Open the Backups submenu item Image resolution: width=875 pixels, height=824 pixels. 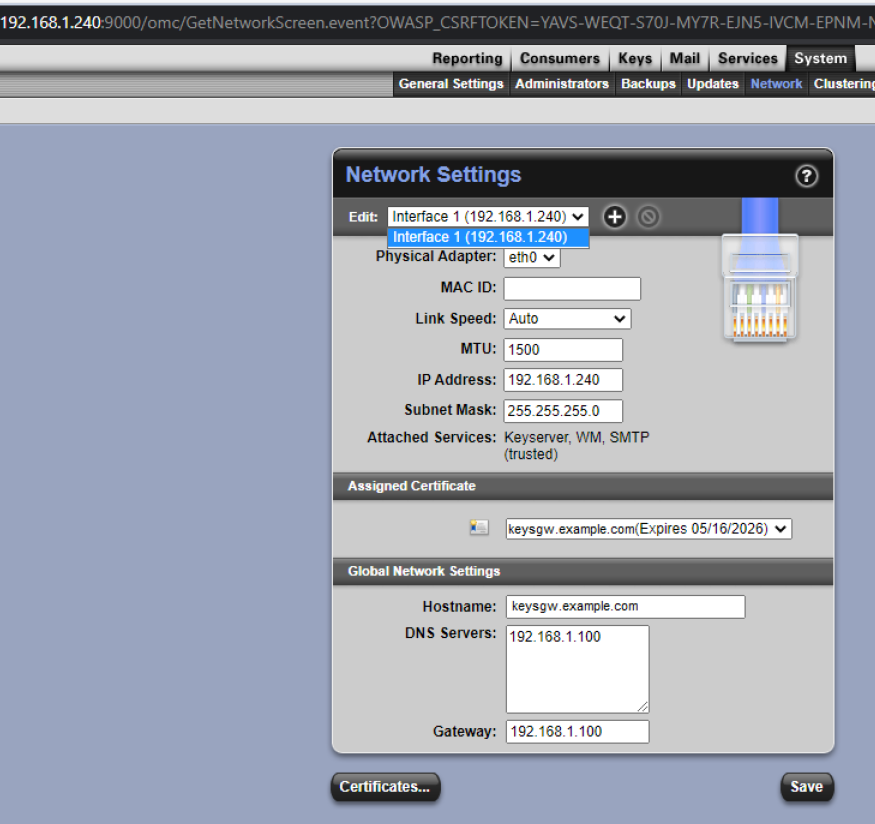coord(648,84)
